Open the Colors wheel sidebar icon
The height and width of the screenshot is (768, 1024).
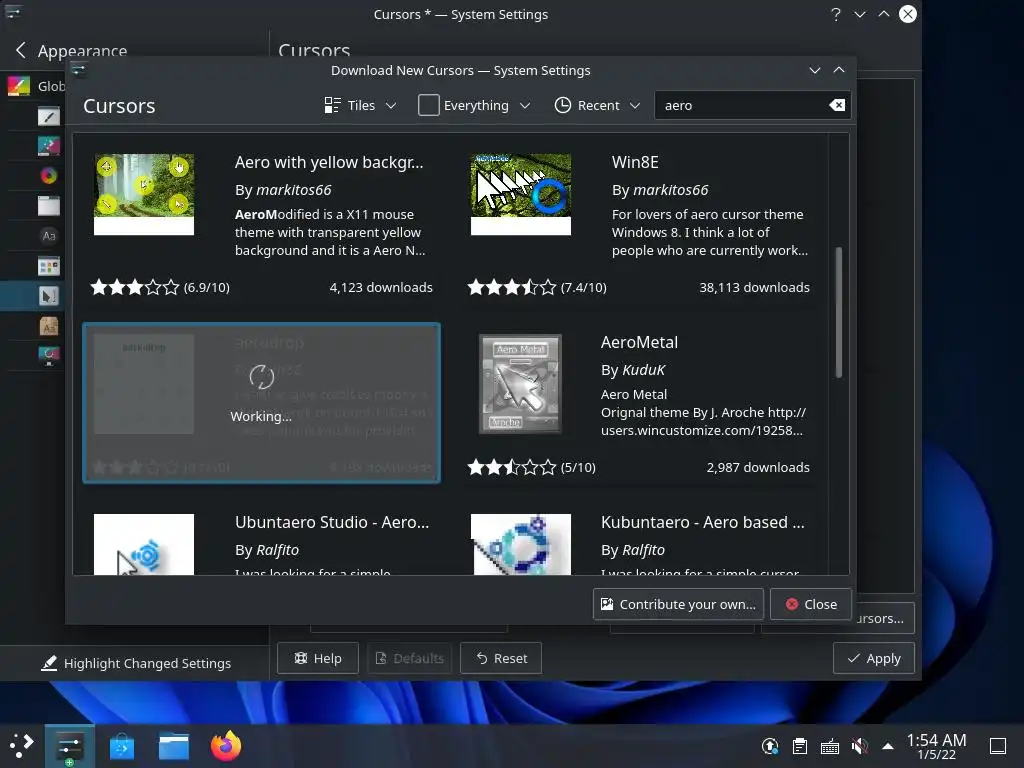click(48, 176)
